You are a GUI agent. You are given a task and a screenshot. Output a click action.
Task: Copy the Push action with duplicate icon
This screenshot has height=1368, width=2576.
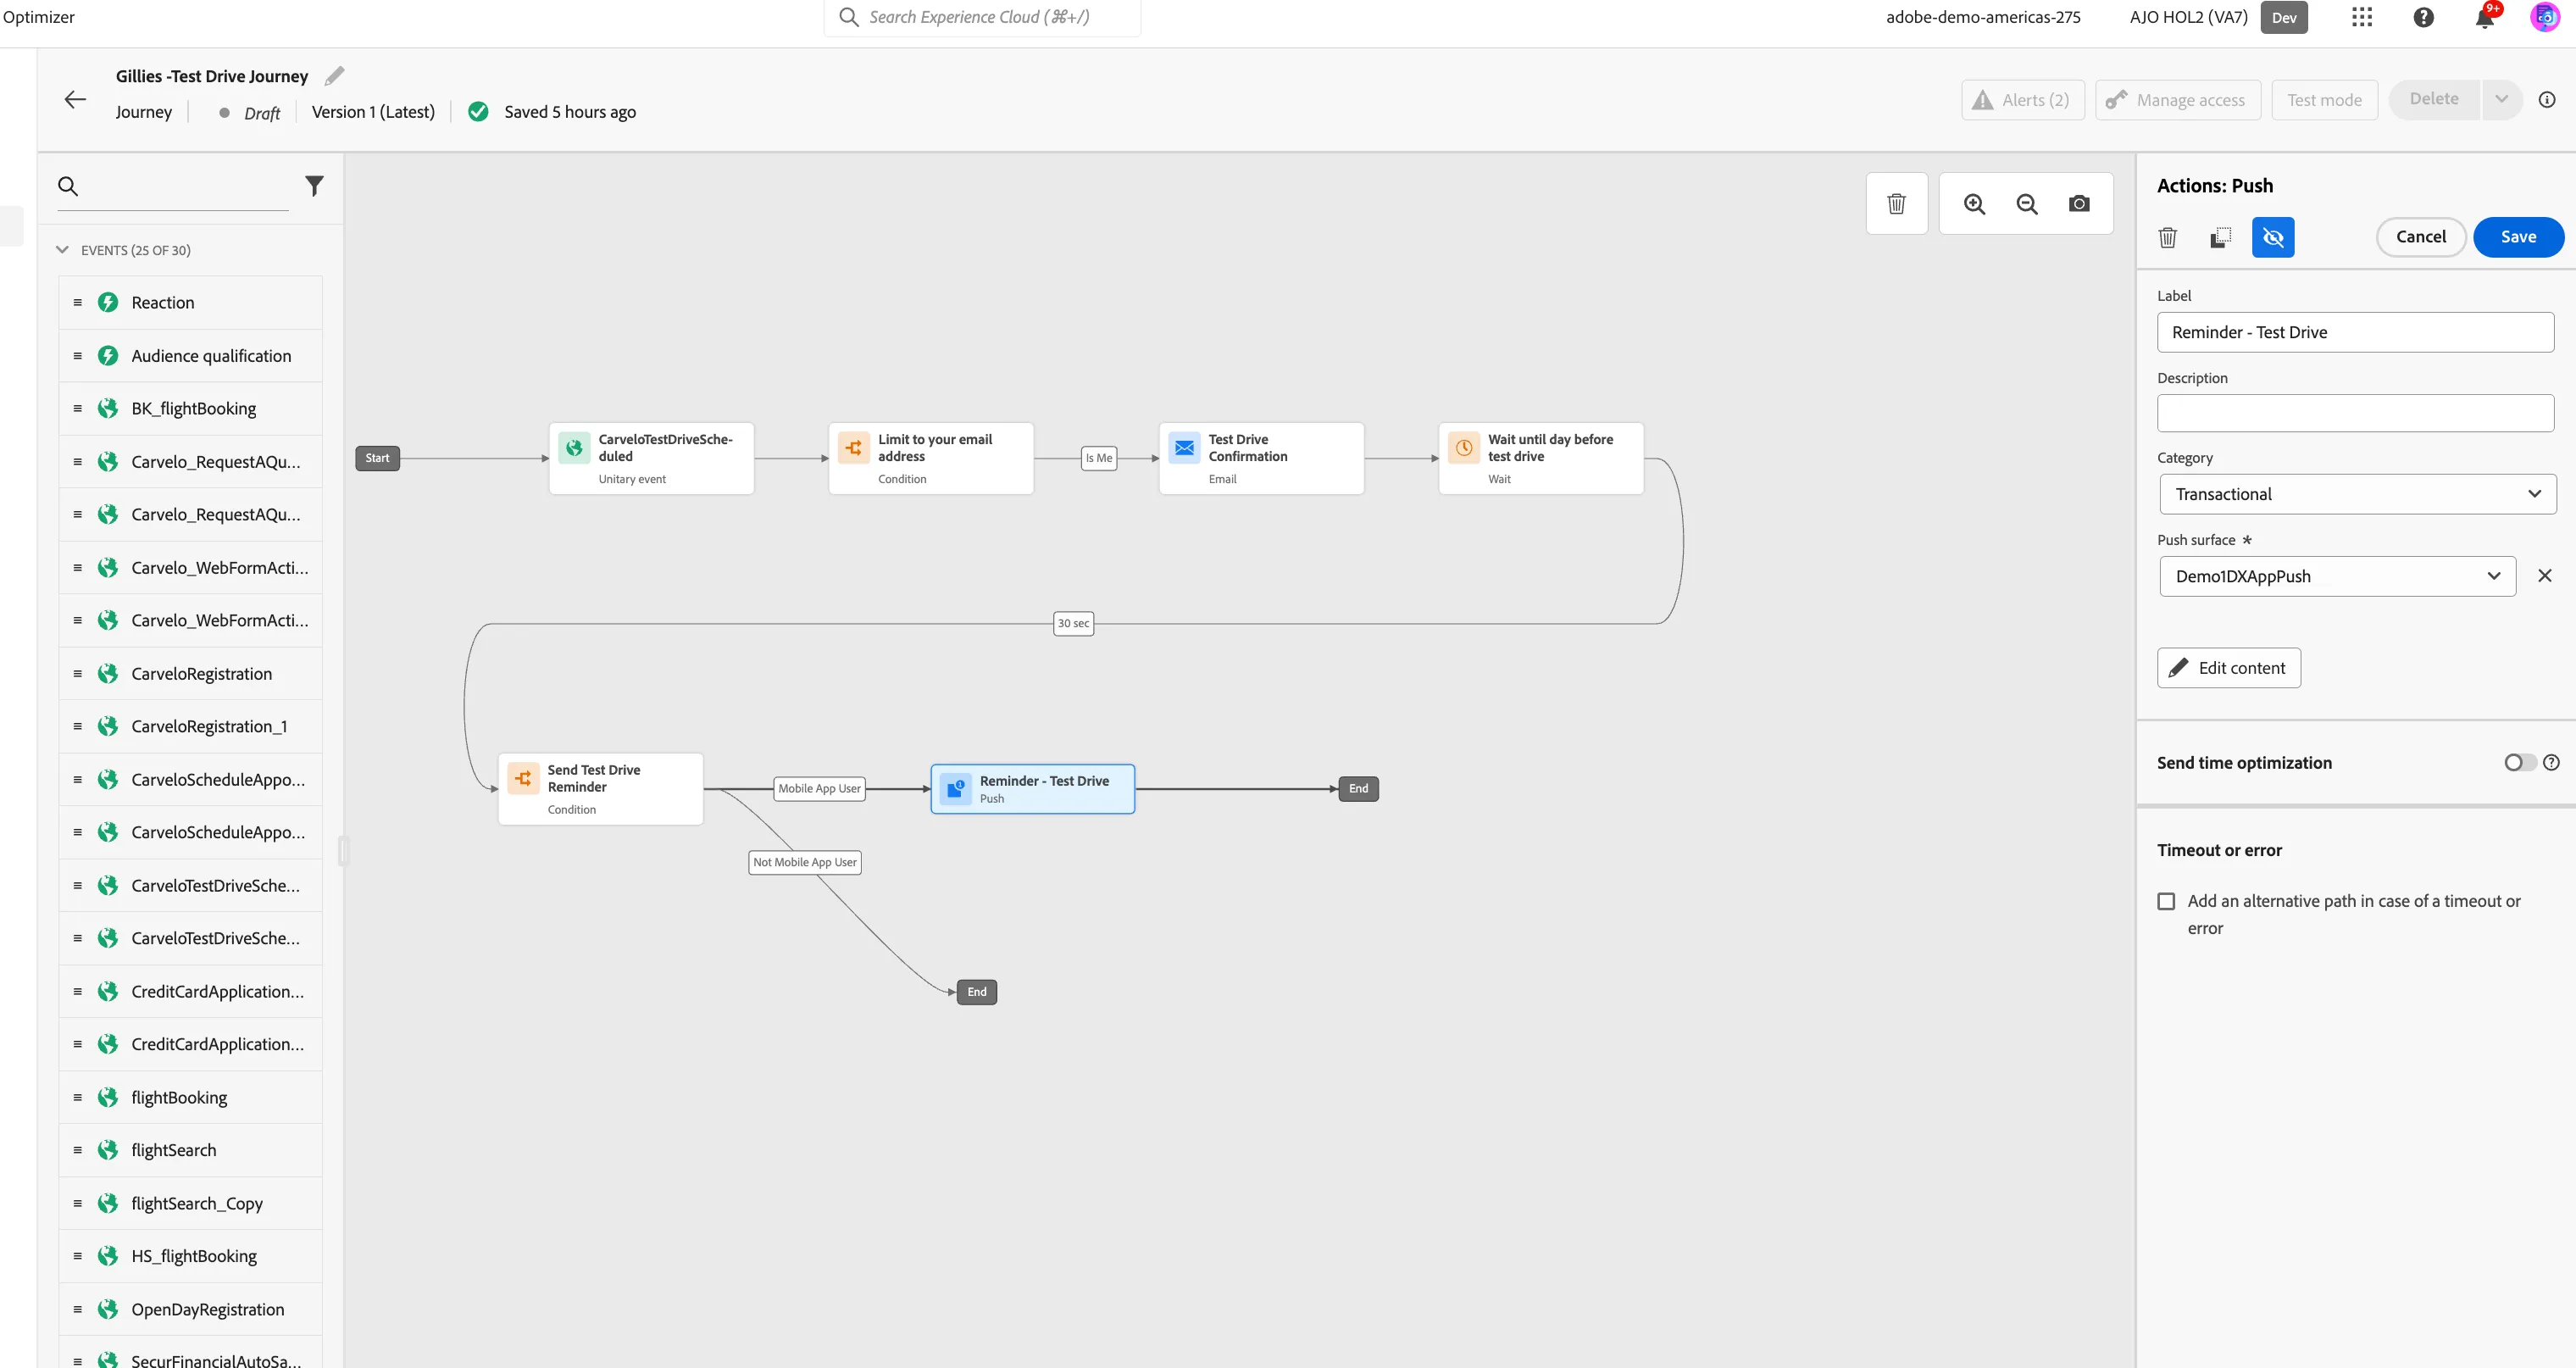click(2220, 237)
